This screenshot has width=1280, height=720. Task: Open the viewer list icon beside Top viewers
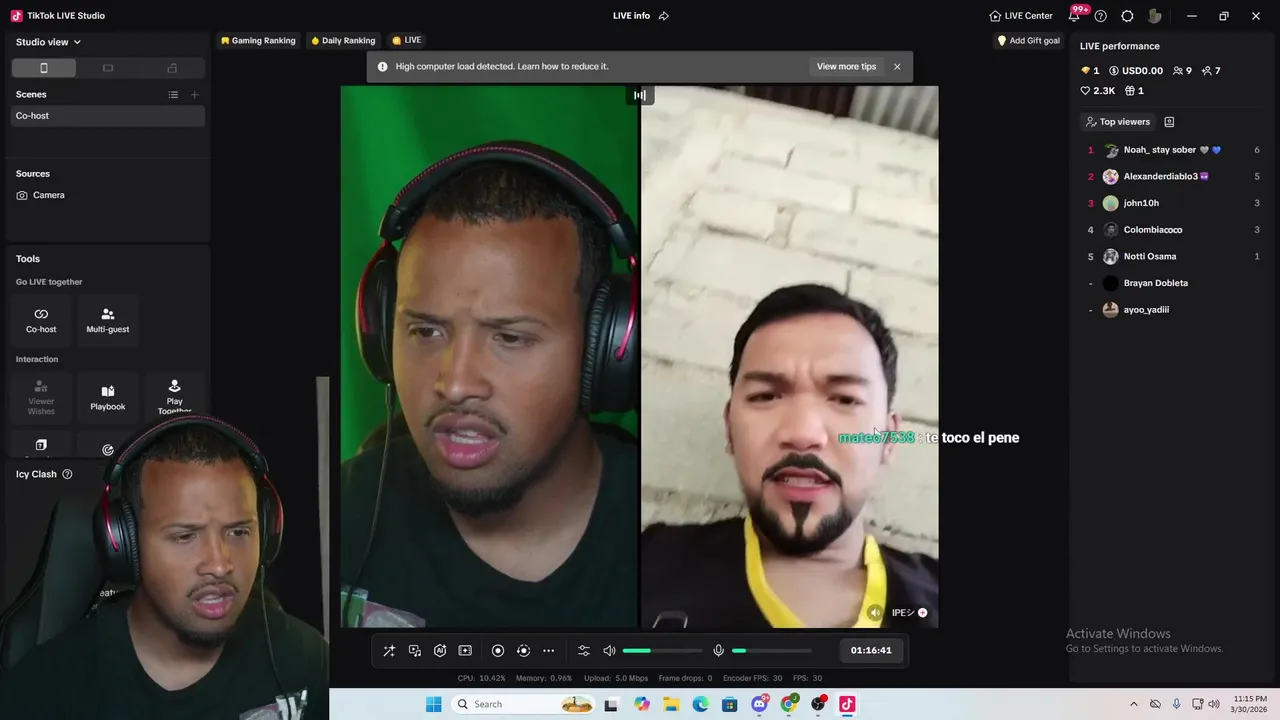click(x=1169, y=122)
